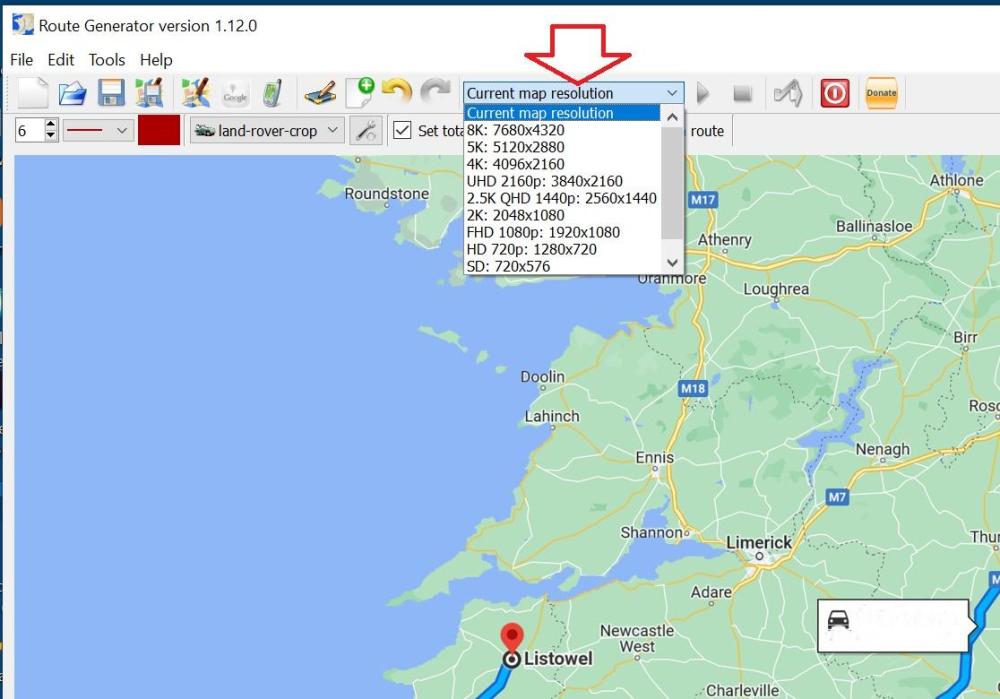Click the Stop playback button
This screenshot has width=1000, height=699.
[x=742, y=93]
